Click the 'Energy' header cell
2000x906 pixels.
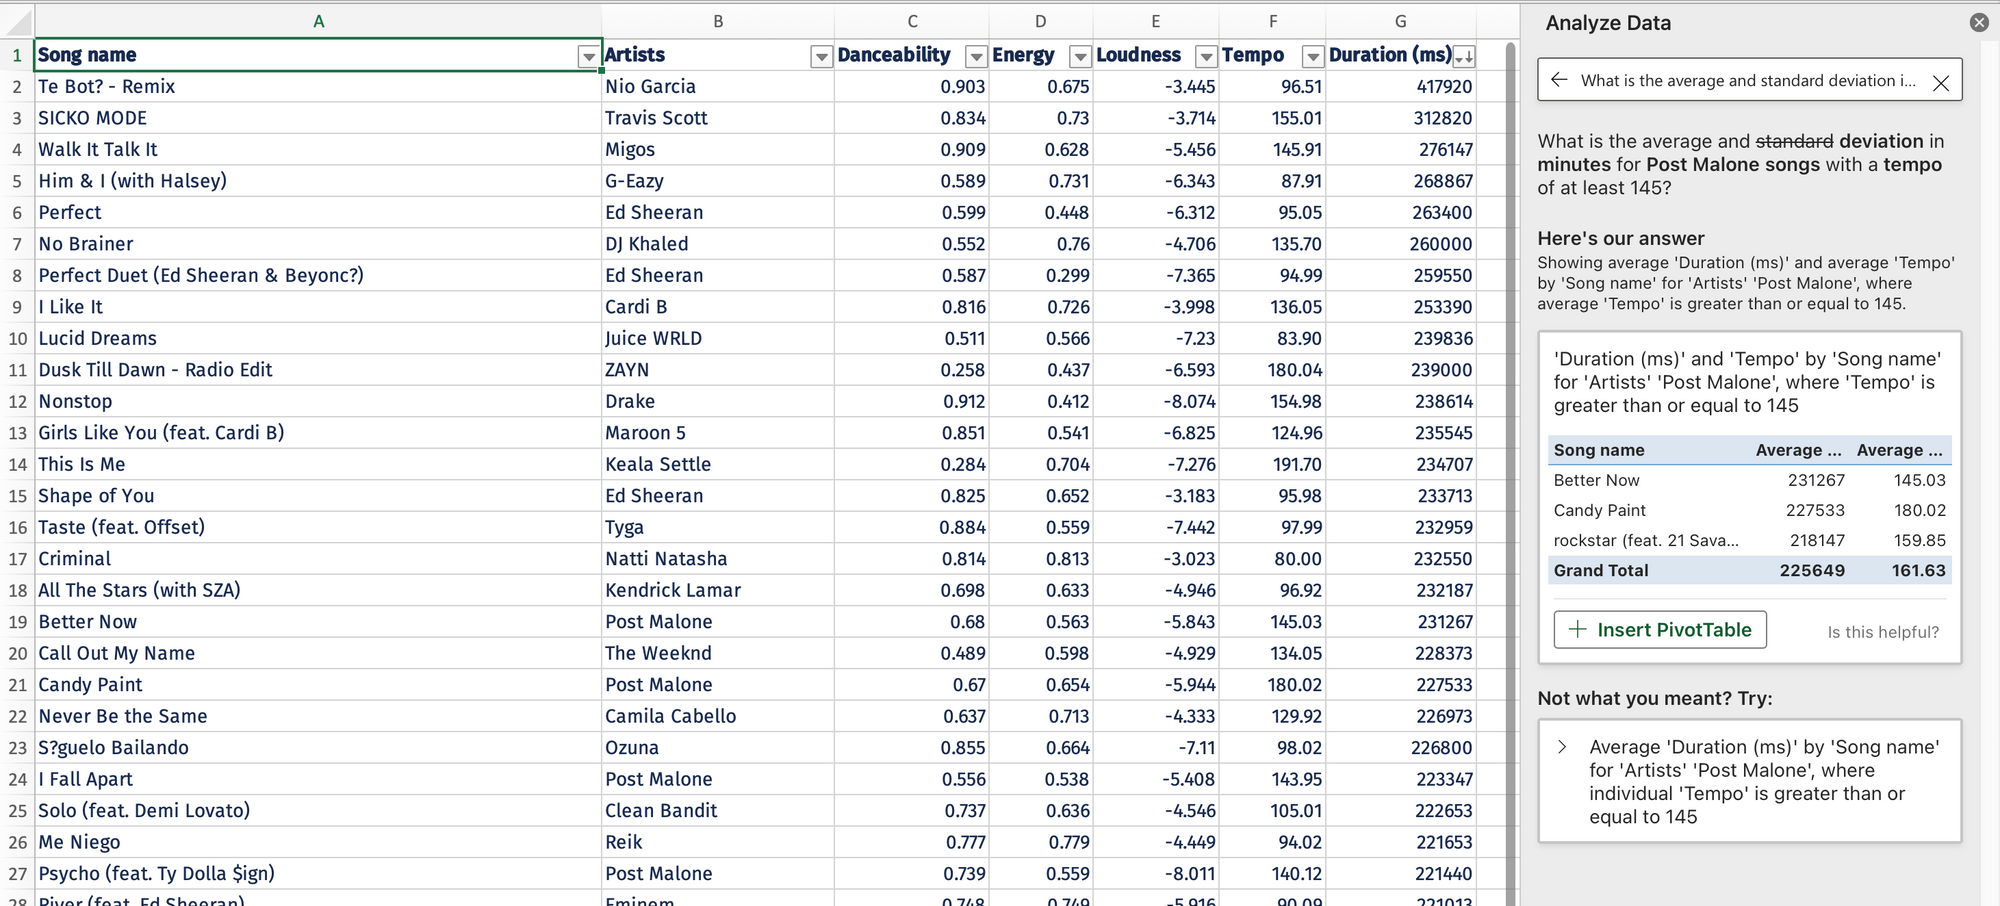coord(1041,55)
